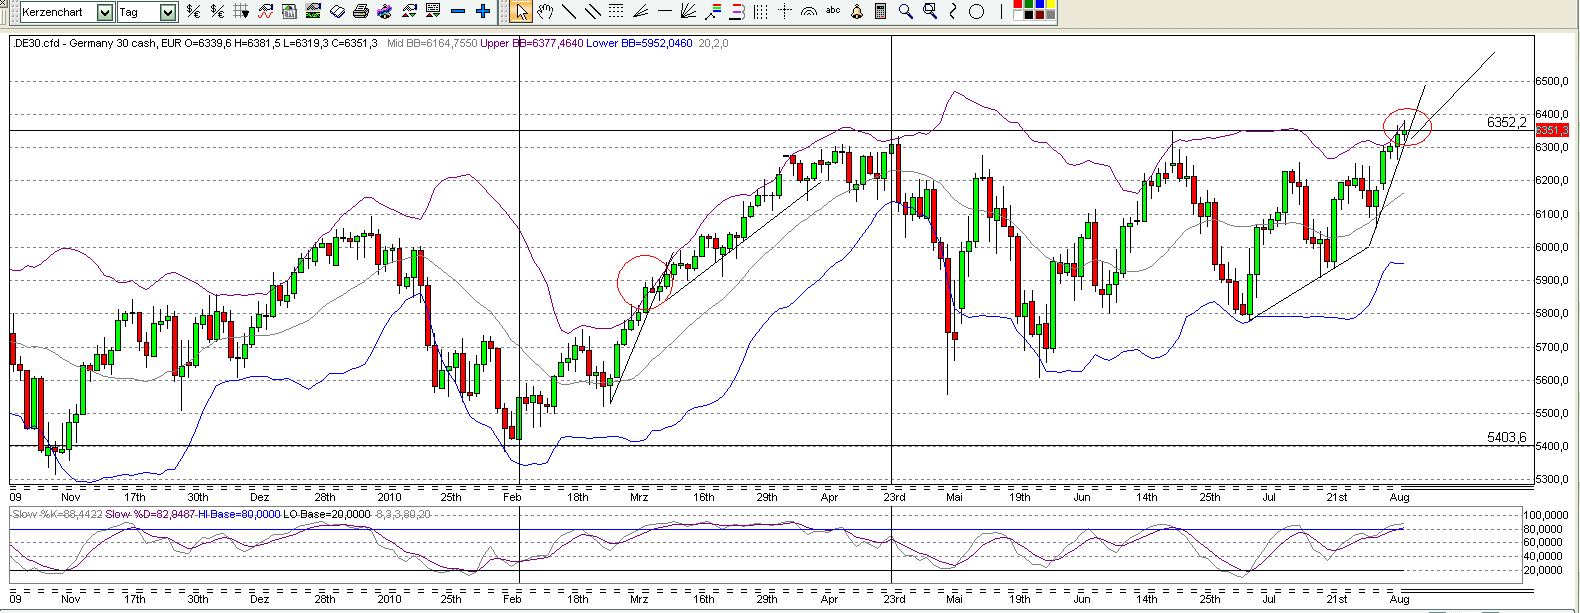Select the arrow pointer tool
This screenshot has height=613, width=1580.
coord(521,11)
